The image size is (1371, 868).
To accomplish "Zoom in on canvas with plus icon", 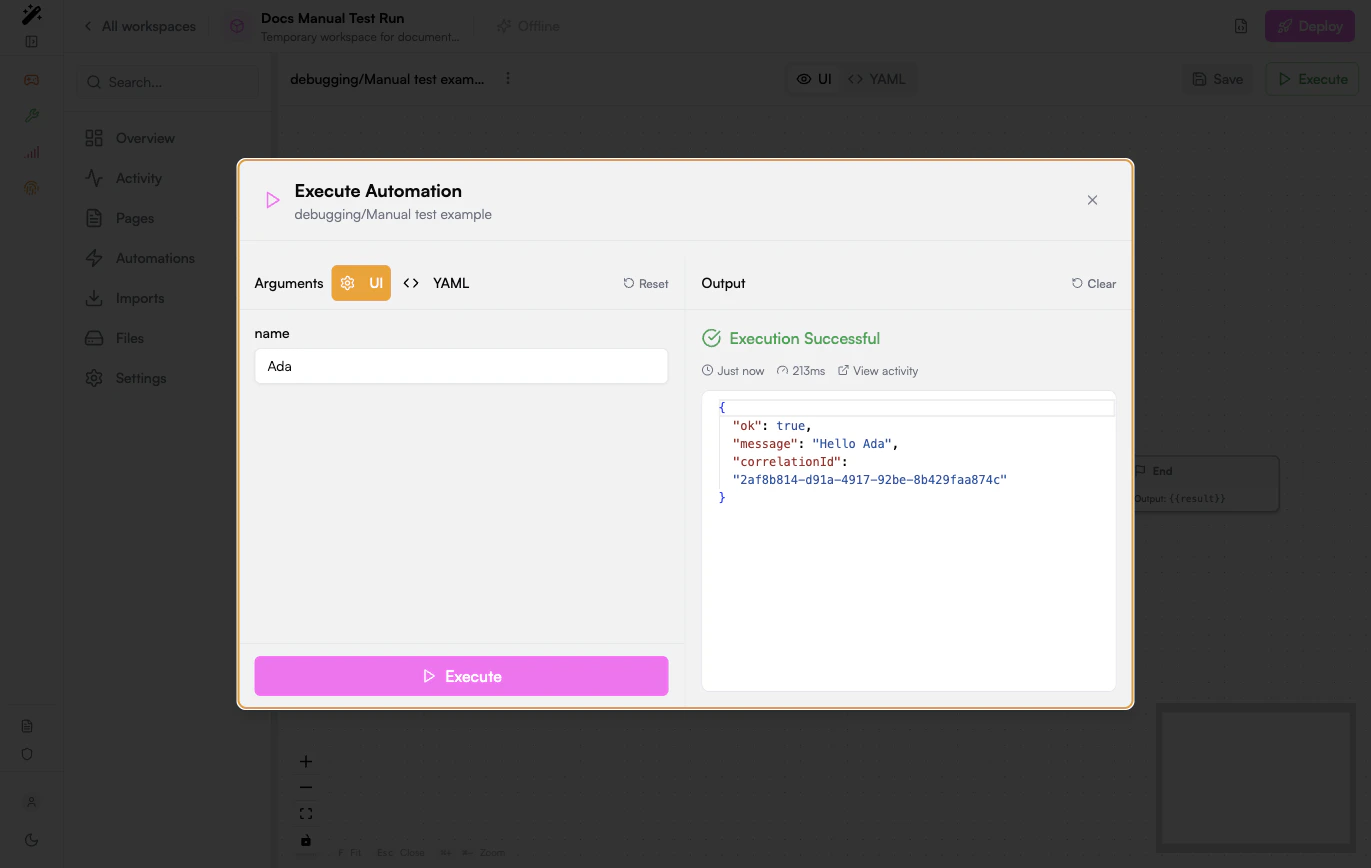I will [x=306, y=762].
